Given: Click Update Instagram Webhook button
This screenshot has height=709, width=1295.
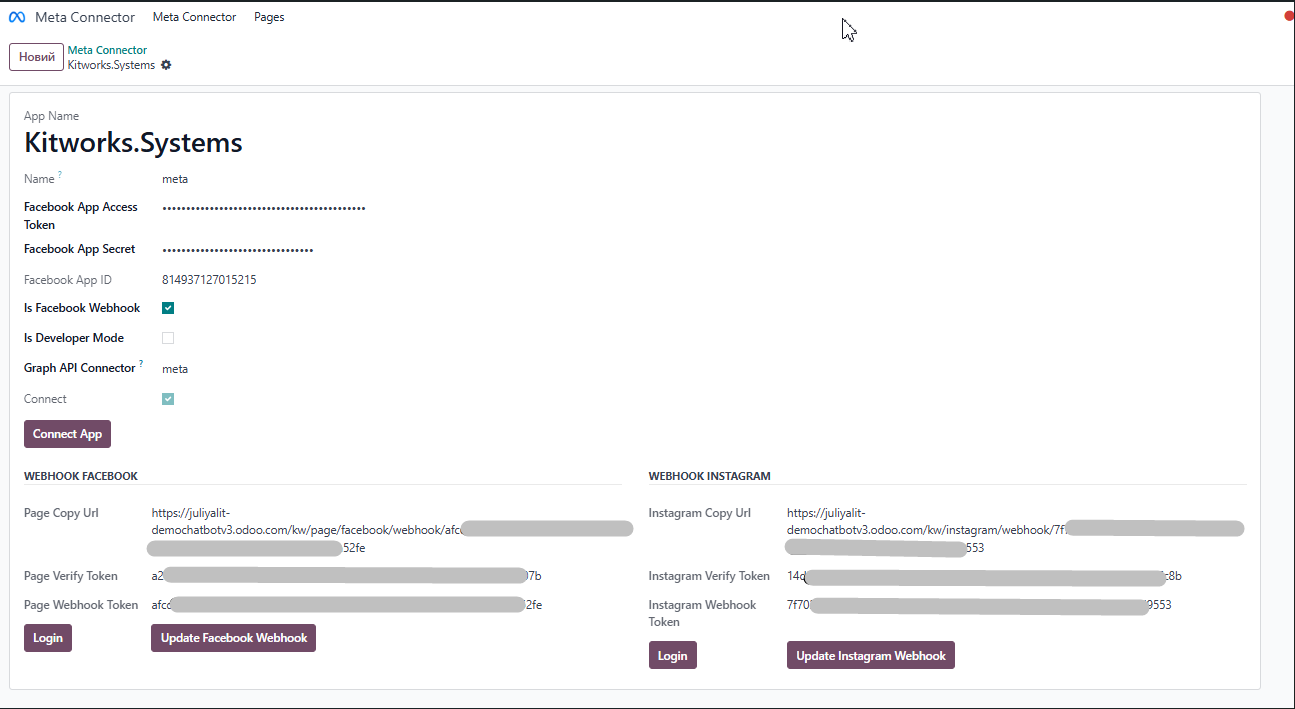Looking at the screenshot, I should pyautogui.click(x=870, y=656).
